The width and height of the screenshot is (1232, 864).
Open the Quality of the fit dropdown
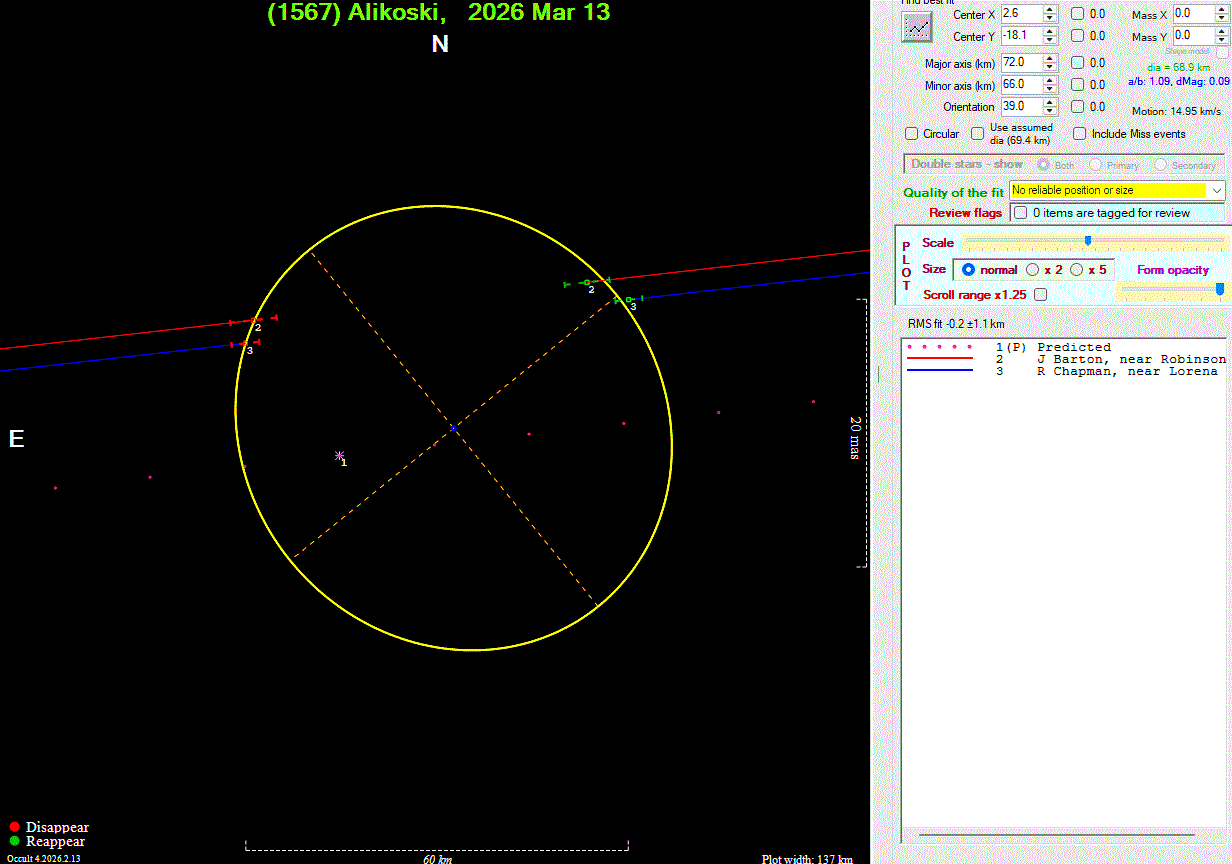(1217, 190)
